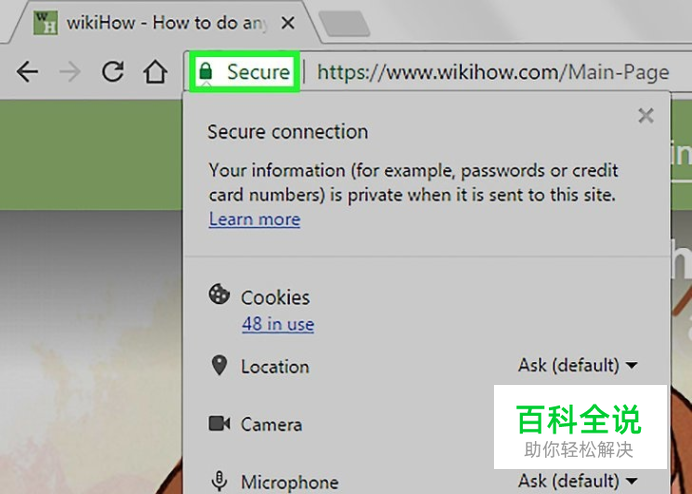692x494 pixels.
Task: Close the Secure connection popup
Action: click(646, 116)
